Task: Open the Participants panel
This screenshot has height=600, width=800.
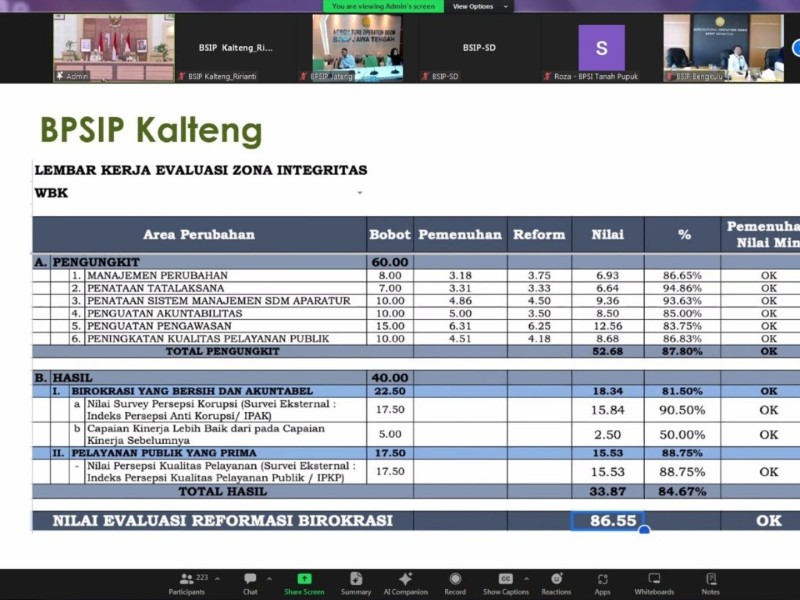Action: click(187, 581)
